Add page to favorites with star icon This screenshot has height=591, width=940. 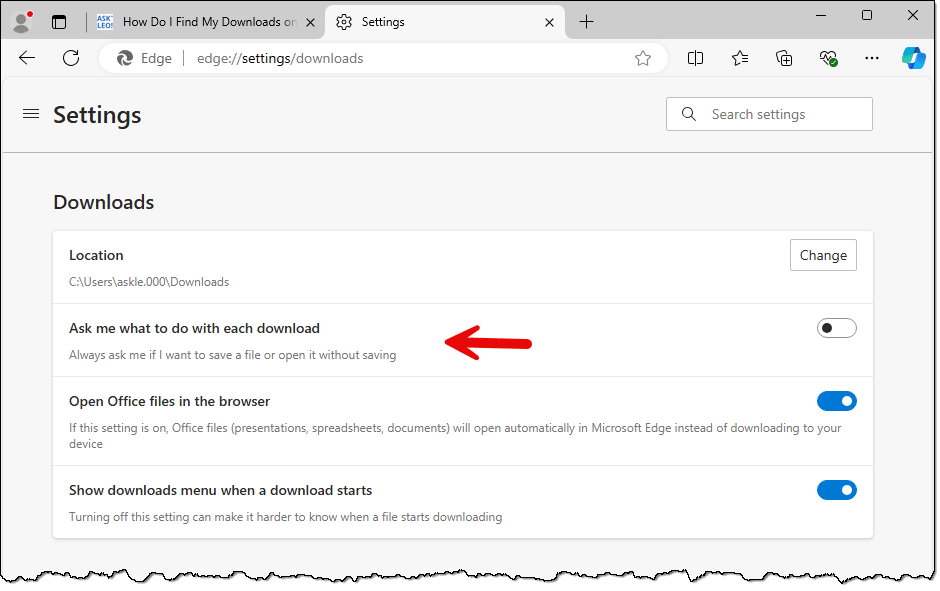coord(643,58)
